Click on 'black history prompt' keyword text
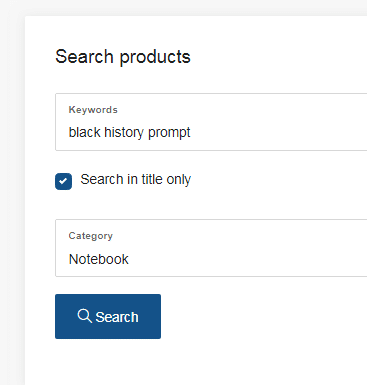367x385 pixels. (129, 133)
